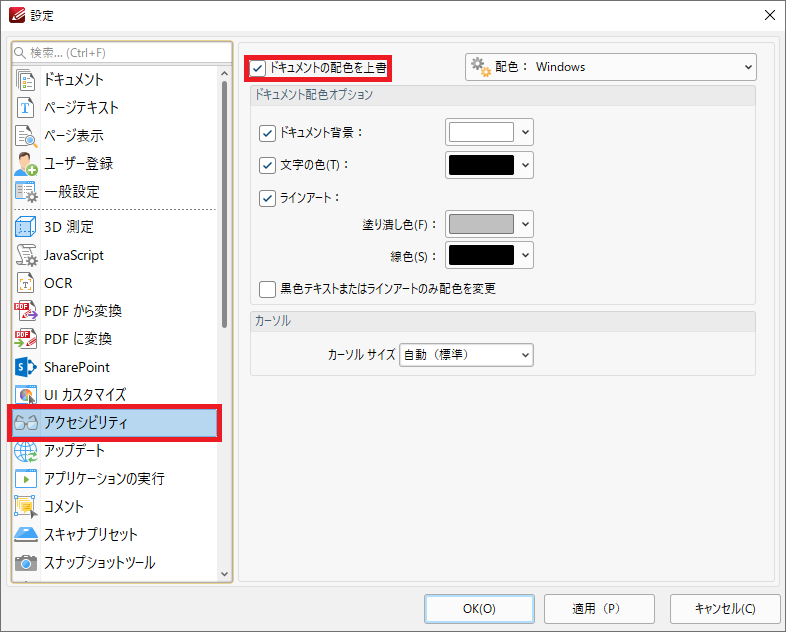Screen dimensions: 786x632
Task: Click the scroll up arrow in category list
Action: click(x=225, y=74)
